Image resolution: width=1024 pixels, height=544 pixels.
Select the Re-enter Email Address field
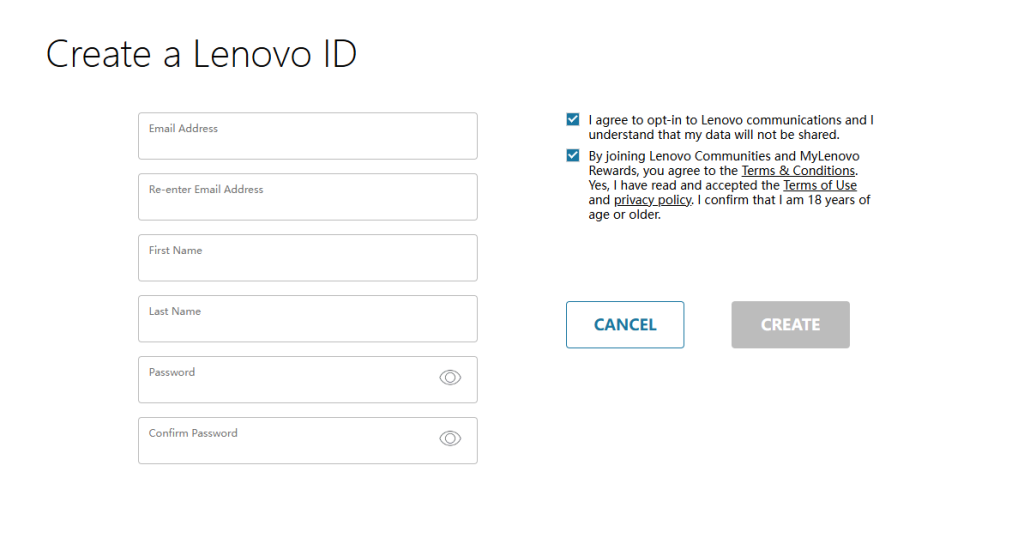(x=308, y=197)
